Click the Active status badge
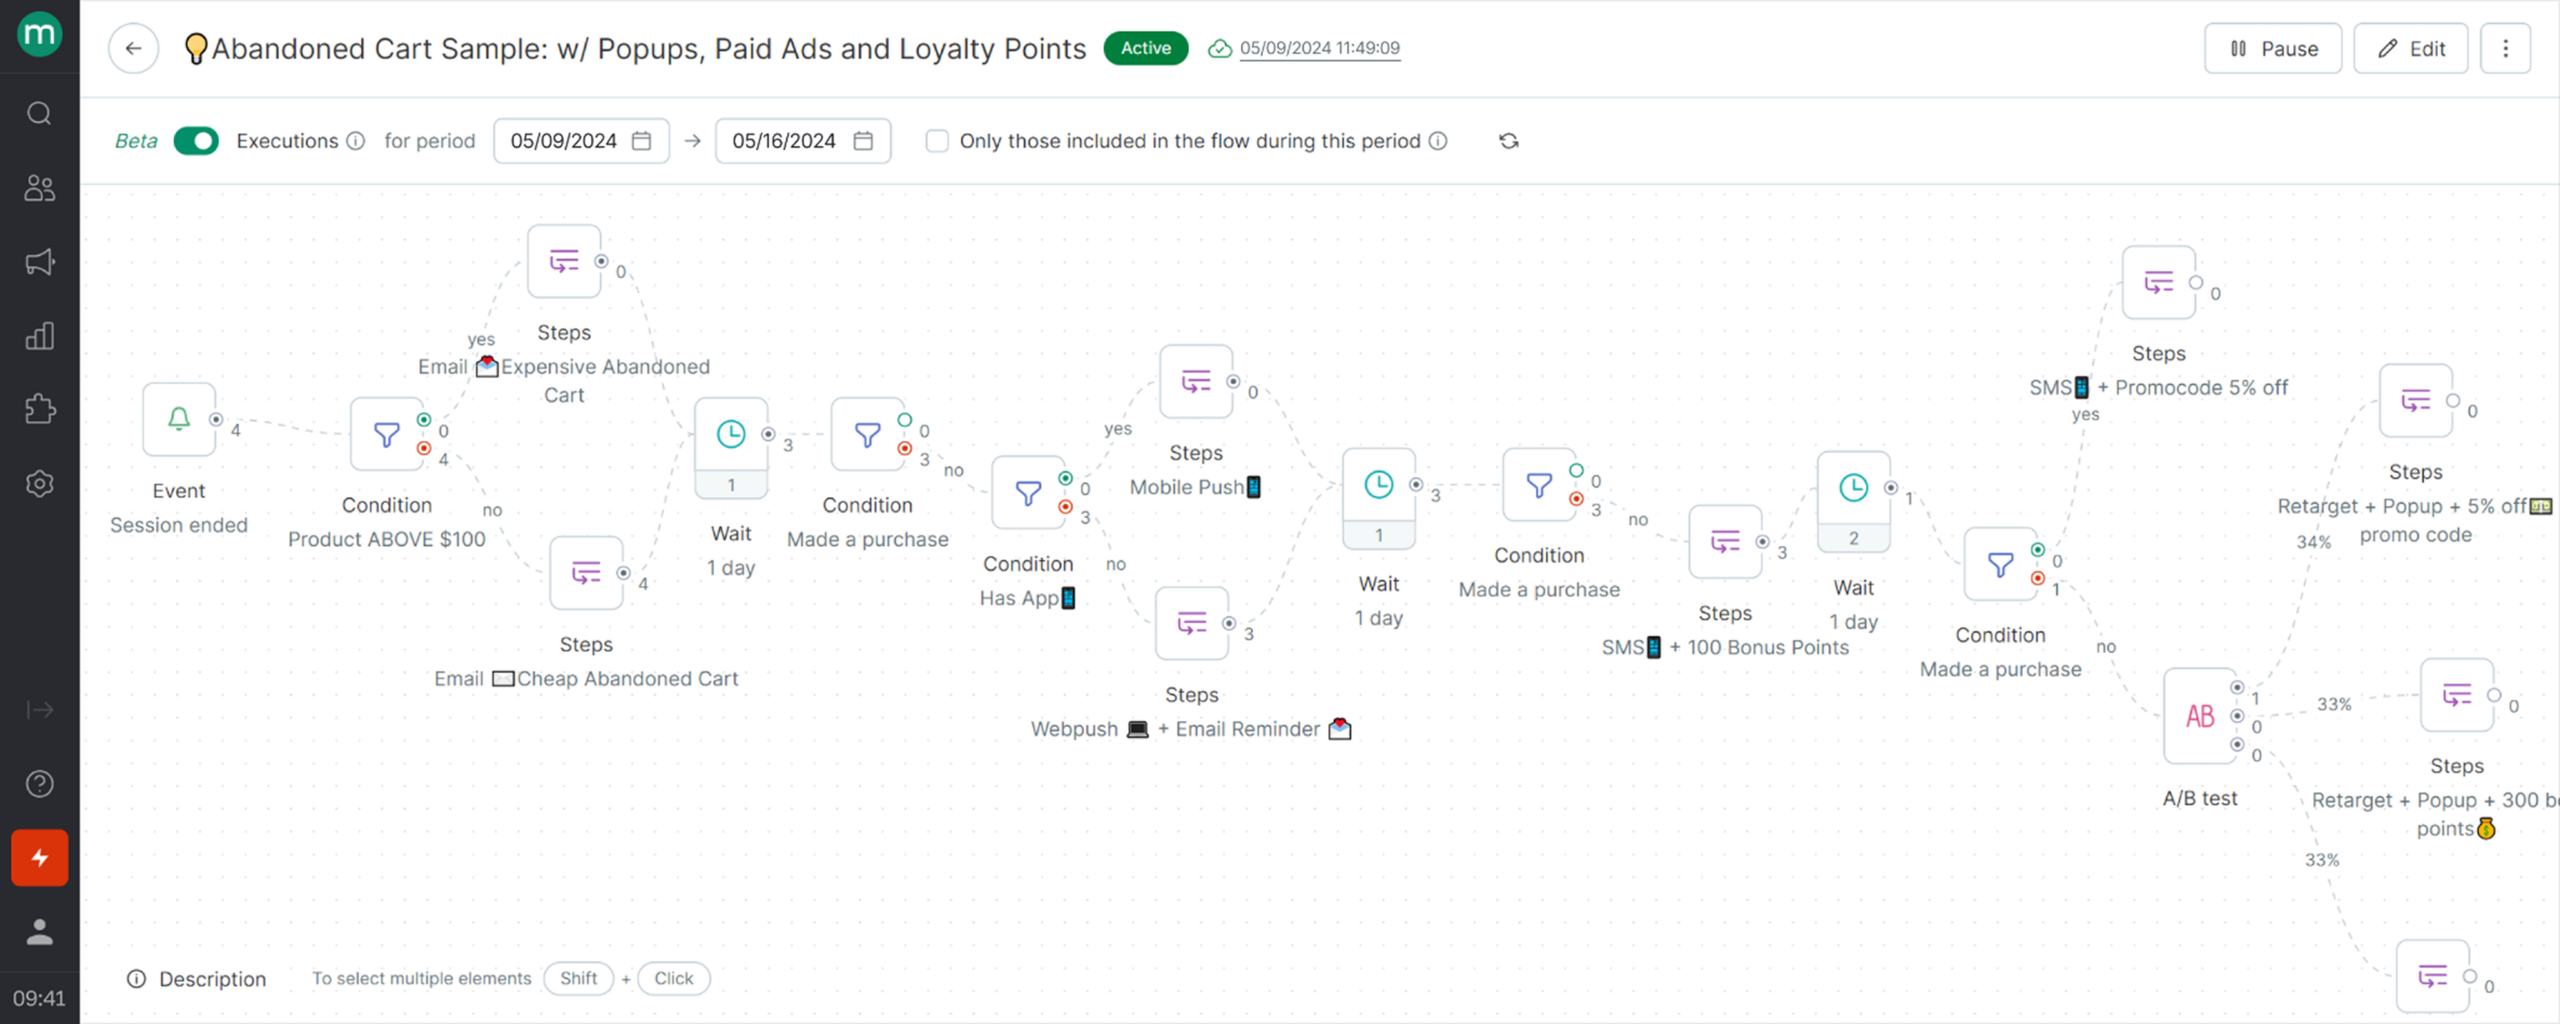This screenshot has height=1024, width=2560. coord(1145,48)
